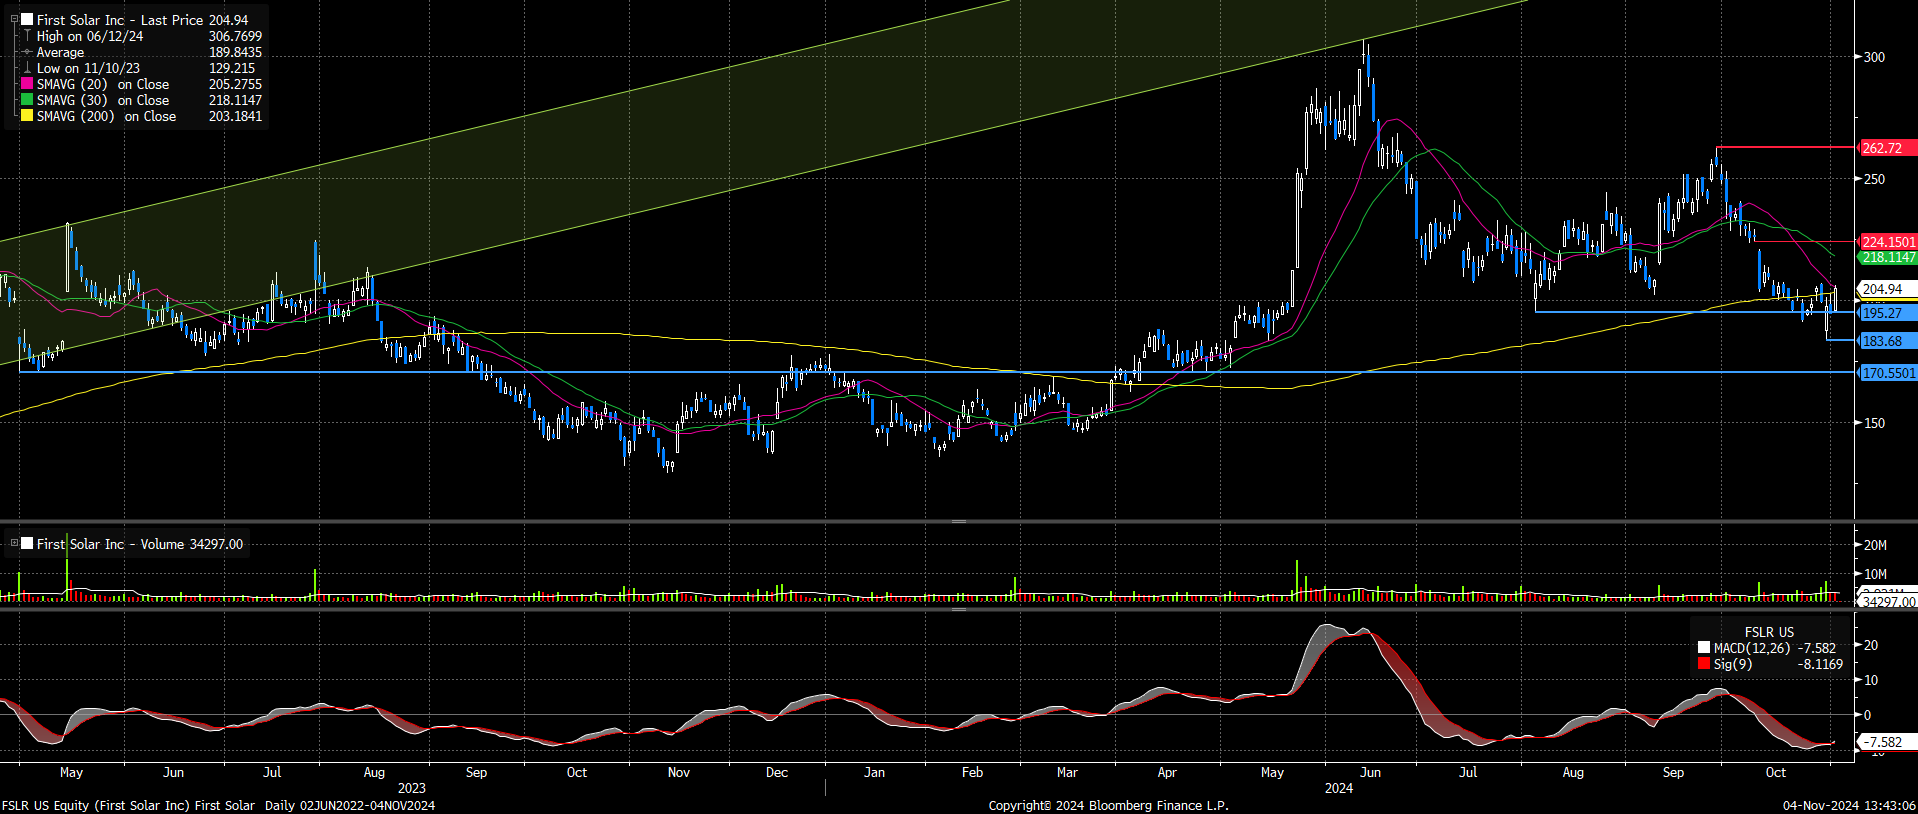
Task: Click the yellow SMAVG (200) swatch
Action: coord(28,116)
